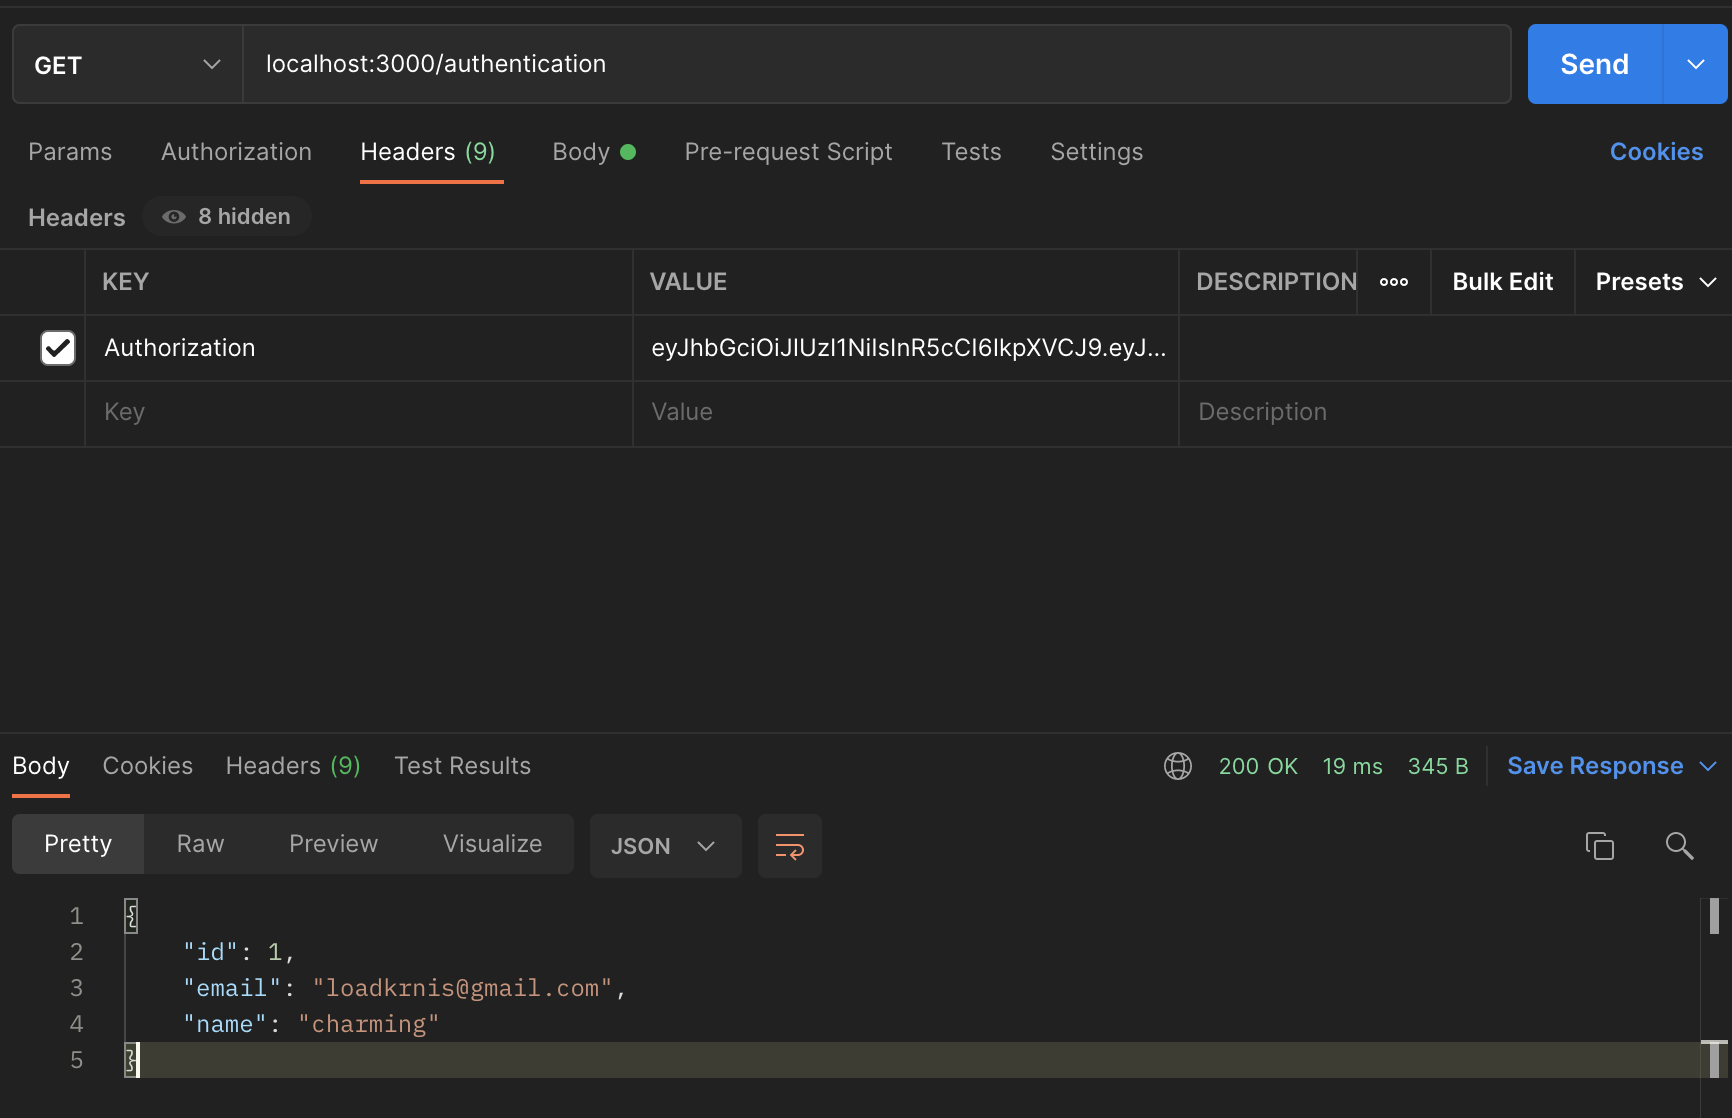
Task: Switch to the Params tab
Action: click(x=70, y=152)
